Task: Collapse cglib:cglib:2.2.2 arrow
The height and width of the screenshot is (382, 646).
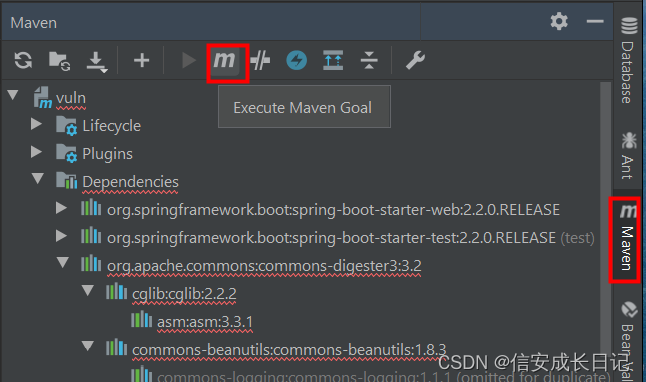Action: coord(88,291)
